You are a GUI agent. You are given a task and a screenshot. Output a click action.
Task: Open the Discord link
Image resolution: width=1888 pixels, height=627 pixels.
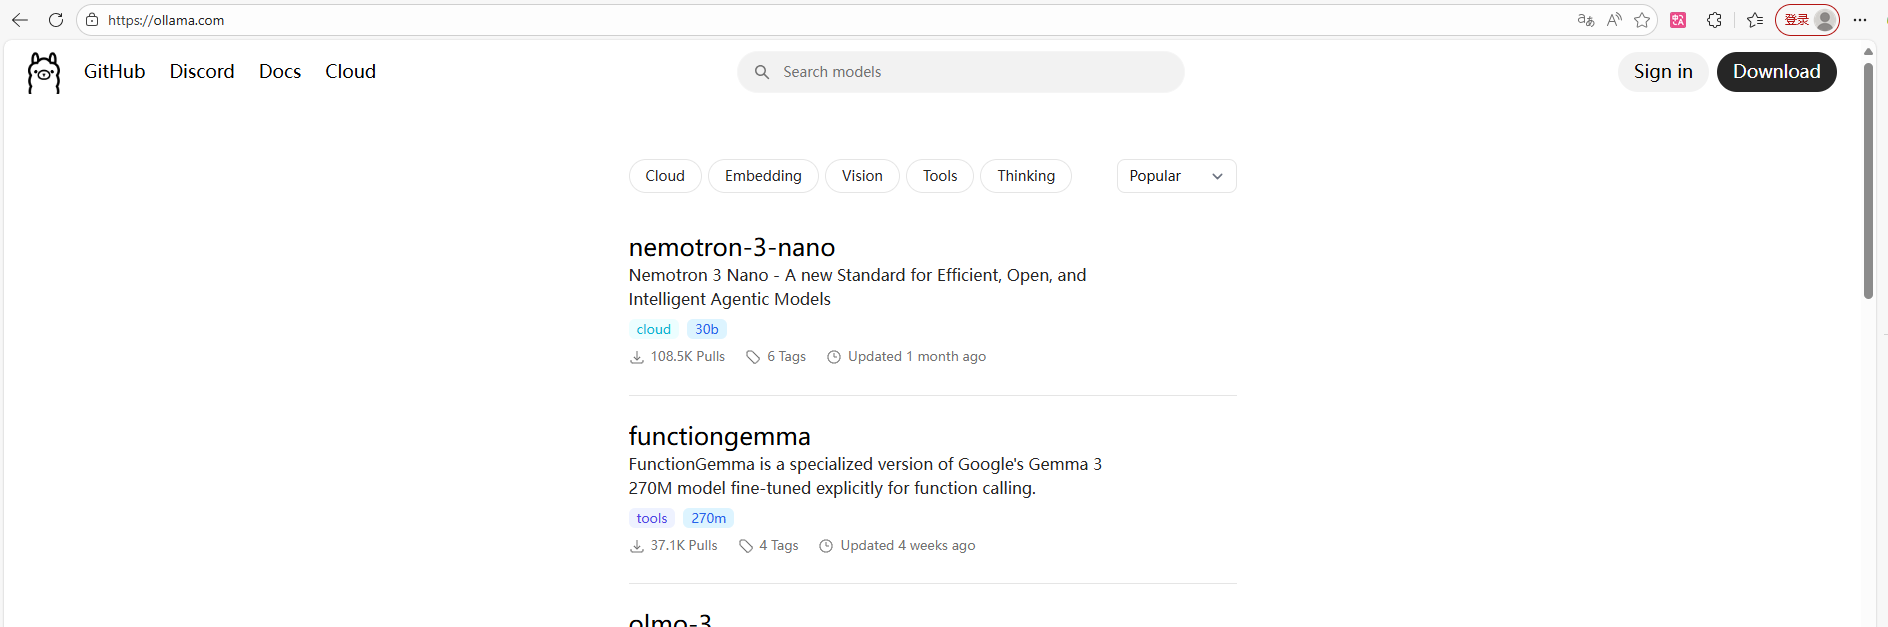202,71
